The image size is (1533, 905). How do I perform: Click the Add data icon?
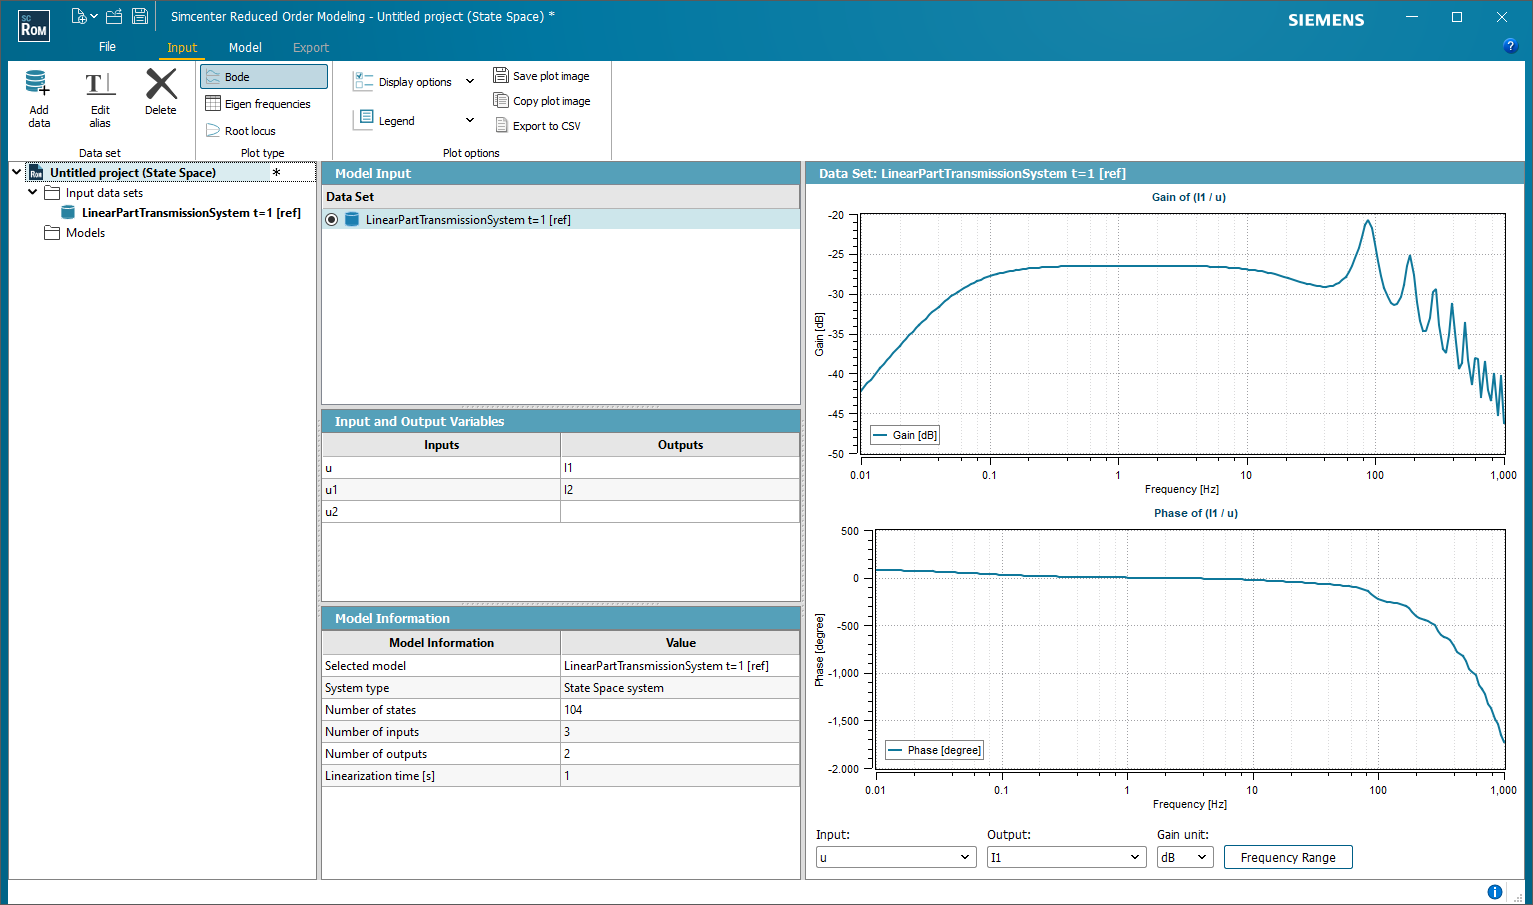click(38, 84)
